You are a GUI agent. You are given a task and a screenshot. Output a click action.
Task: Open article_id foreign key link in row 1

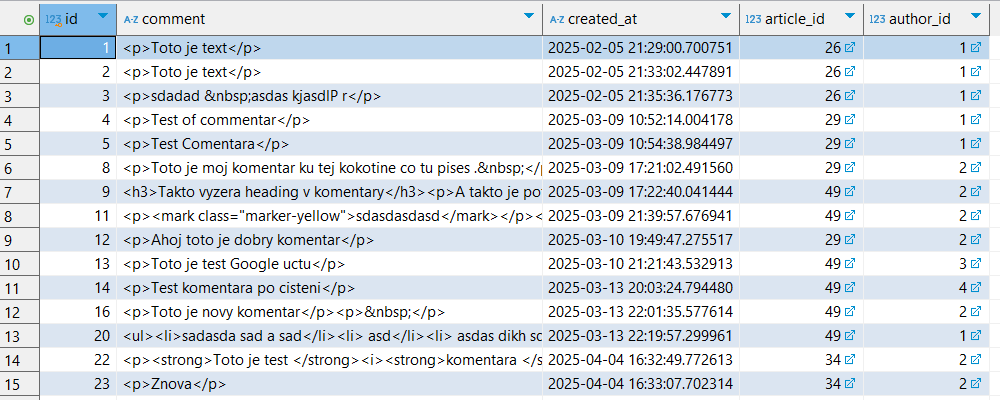pyautogui.click(x=850, y=47)
